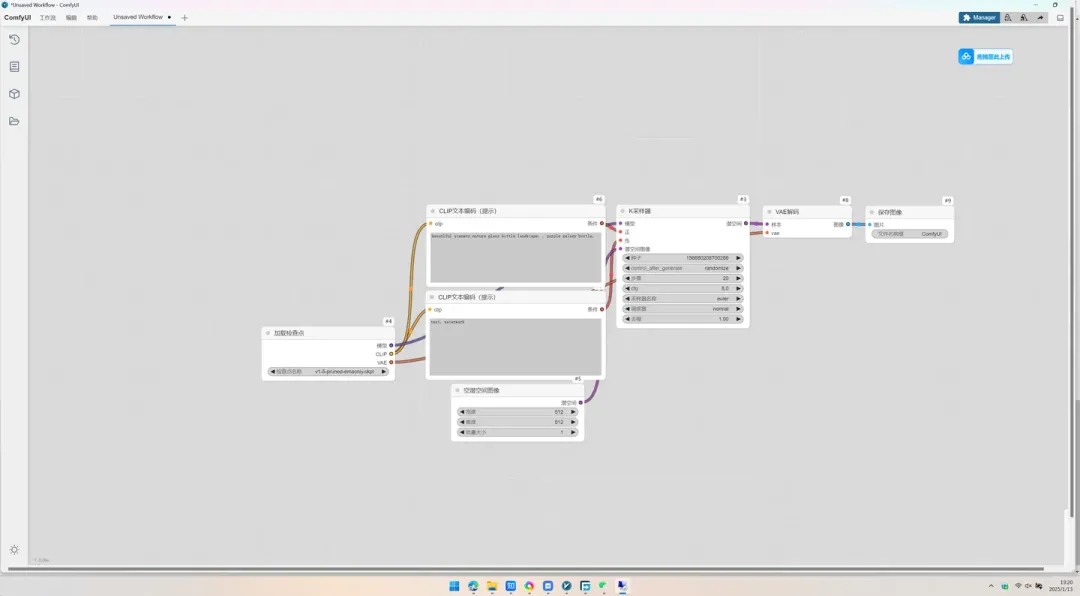Collapse the VAE解码 node via its title dot
The width and height of the screenshot is (1080, 596).
[769, 212]
